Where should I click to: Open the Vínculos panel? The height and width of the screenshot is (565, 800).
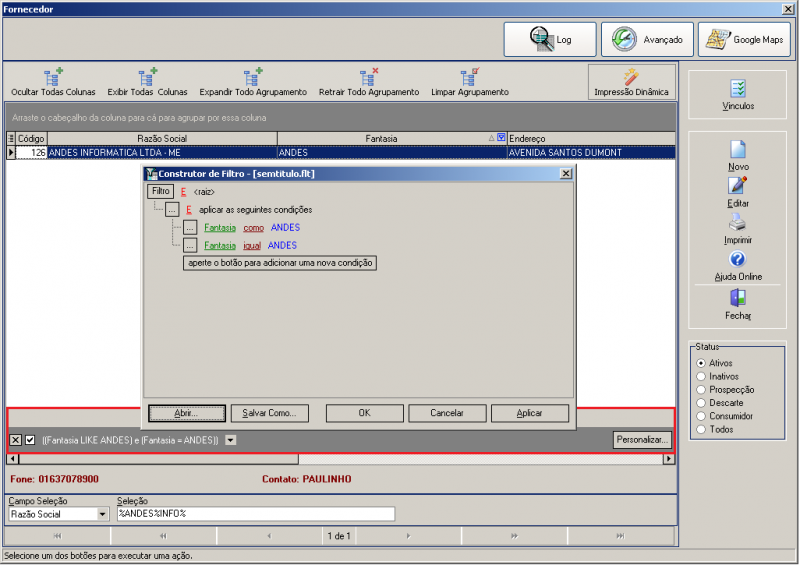[738, 95]
